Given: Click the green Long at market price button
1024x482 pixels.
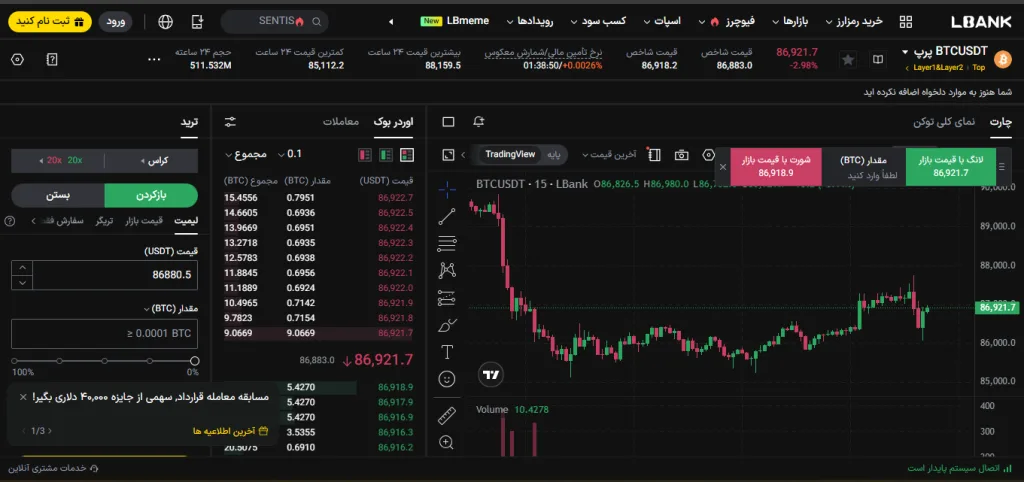Looking at the screenshot, I should pos(950,166).
